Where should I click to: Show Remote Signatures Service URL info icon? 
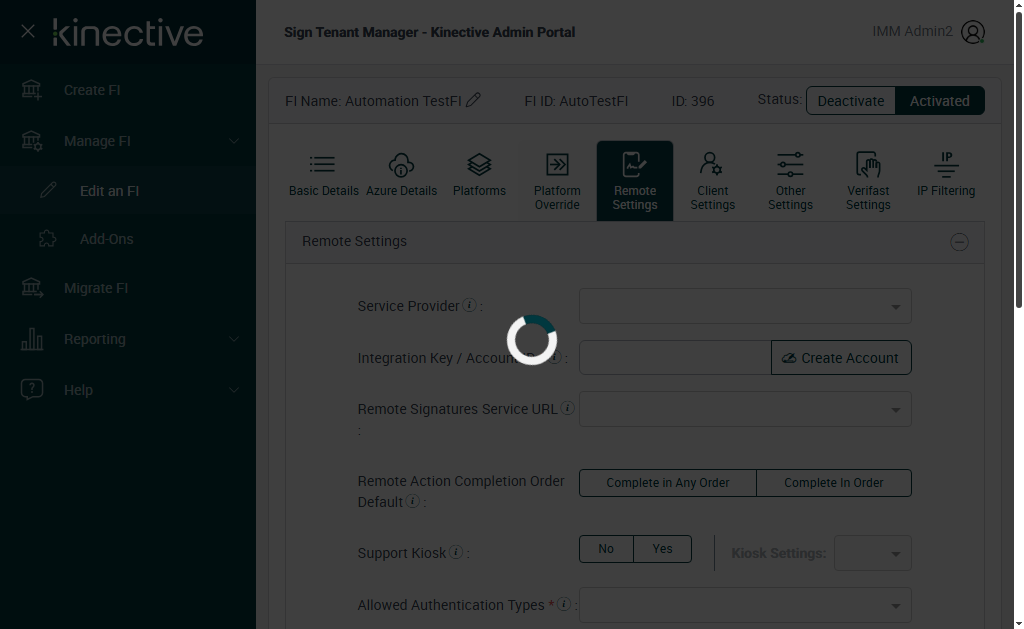coord(568,408)
